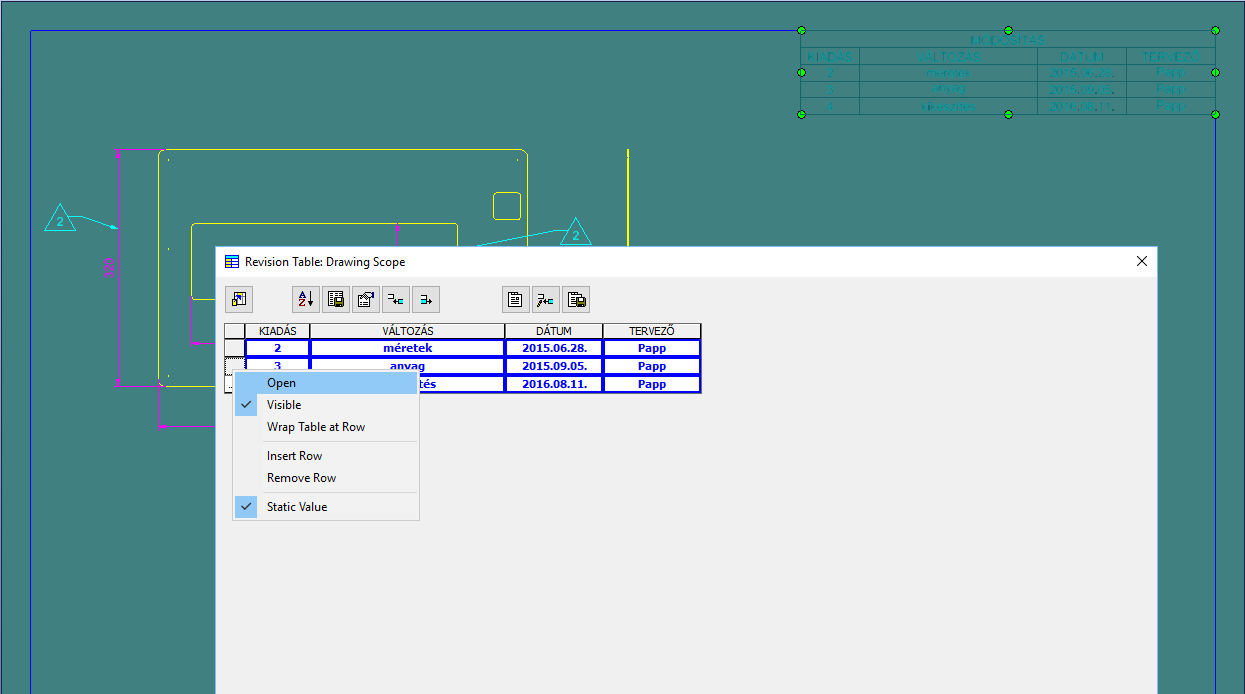Click the date cell 2015.09.05
The width and height of the screenshot is (1245, 694).
(553, 365)
